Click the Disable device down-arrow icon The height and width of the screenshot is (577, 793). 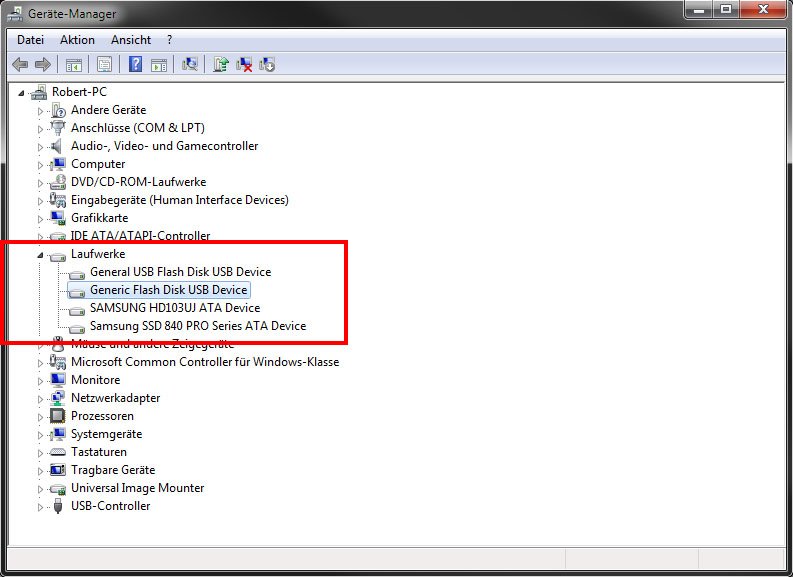point(267,65)
